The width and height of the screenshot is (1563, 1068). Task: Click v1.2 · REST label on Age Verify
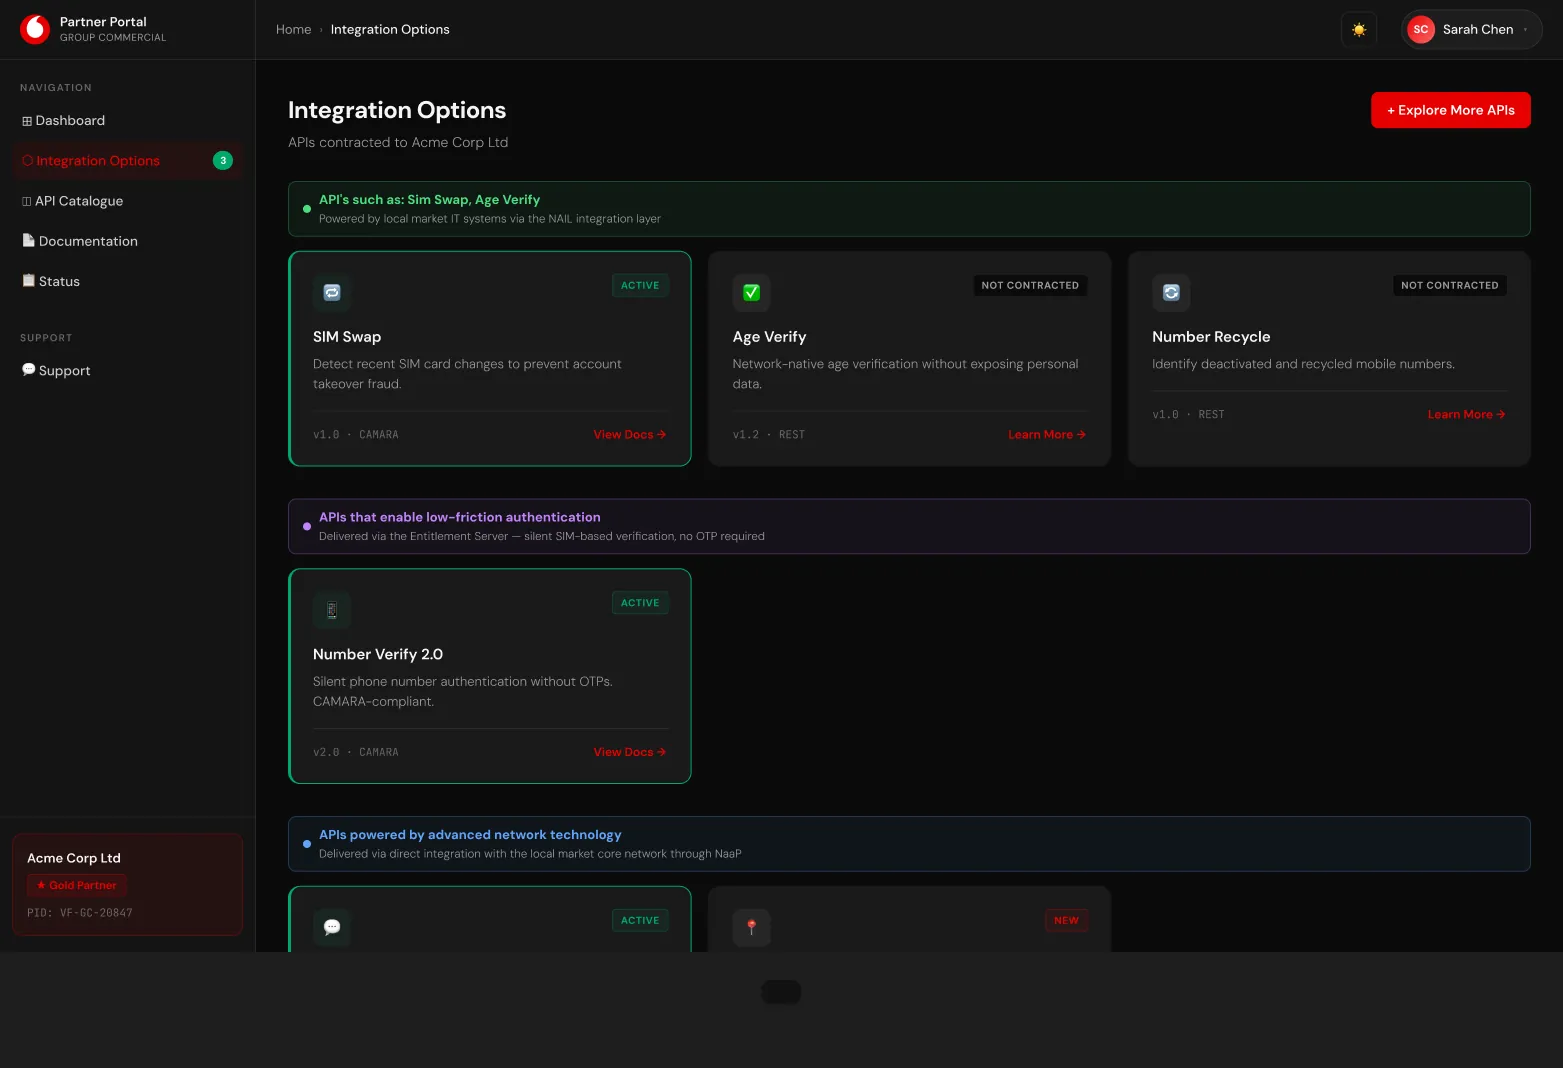point(769,435)
